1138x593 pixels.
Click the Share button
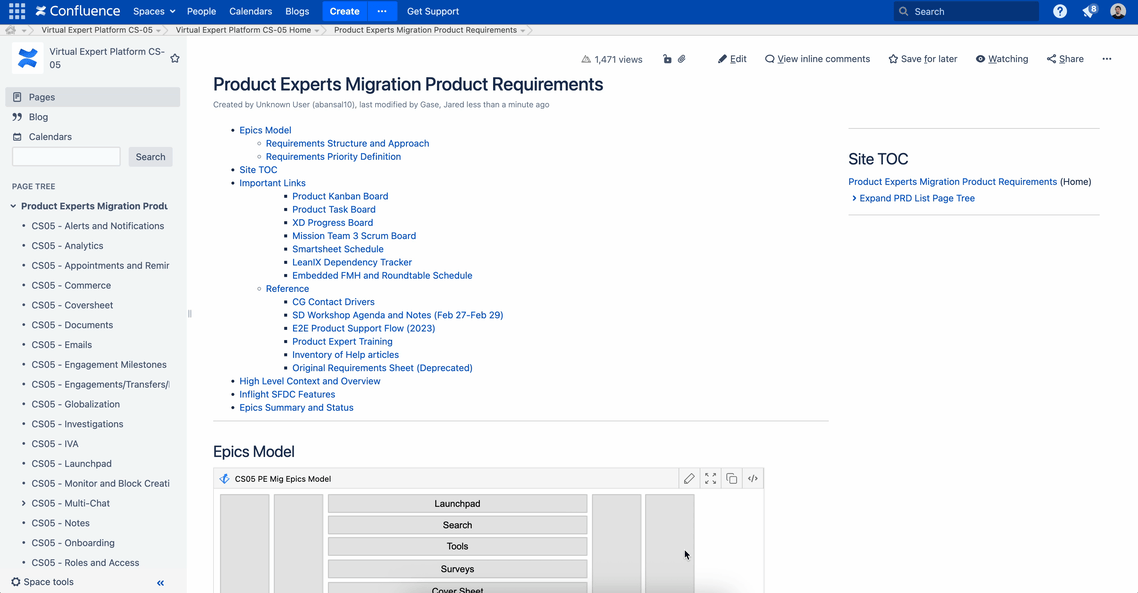(x=1065, y=59)
